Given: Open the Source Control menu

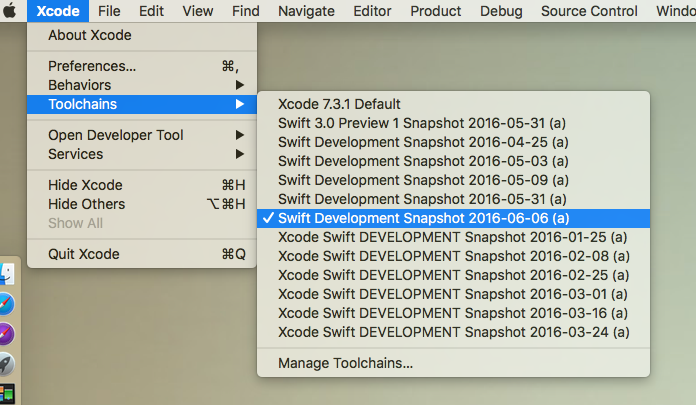Looking at the screenshot, I should (589, 11).
